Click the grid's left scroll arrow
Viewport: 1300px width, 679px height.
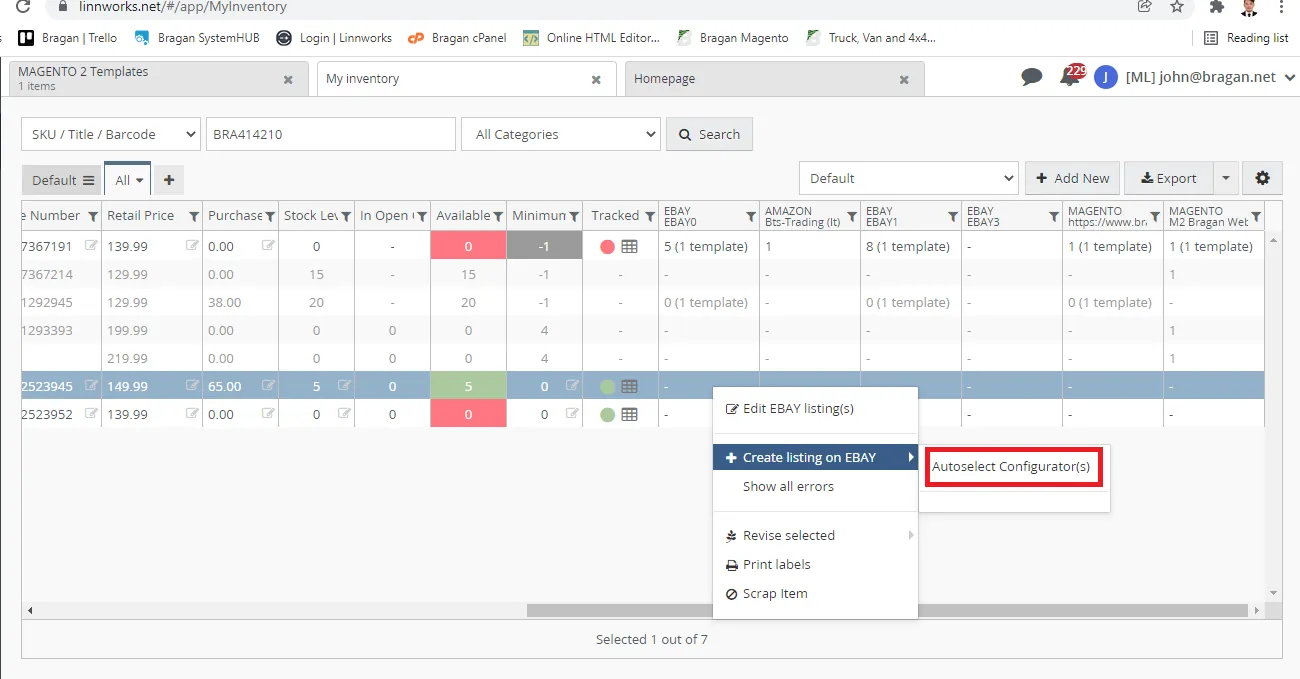30,610
